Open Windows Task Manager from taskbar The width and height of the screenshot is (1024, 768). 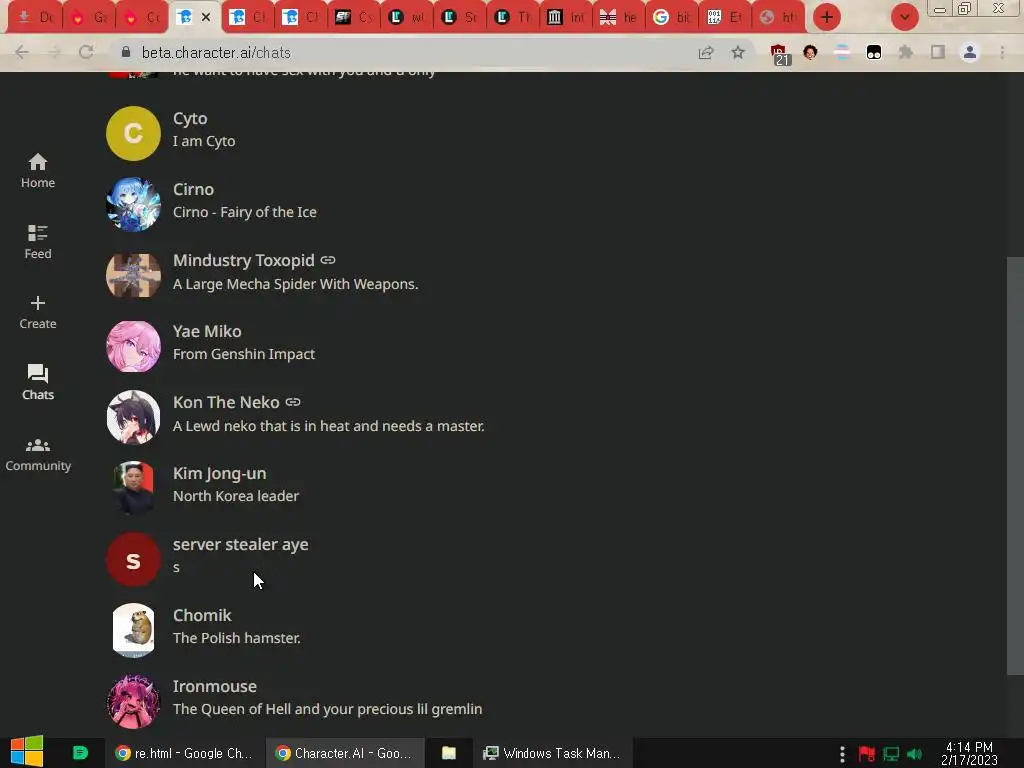point(553,753)
